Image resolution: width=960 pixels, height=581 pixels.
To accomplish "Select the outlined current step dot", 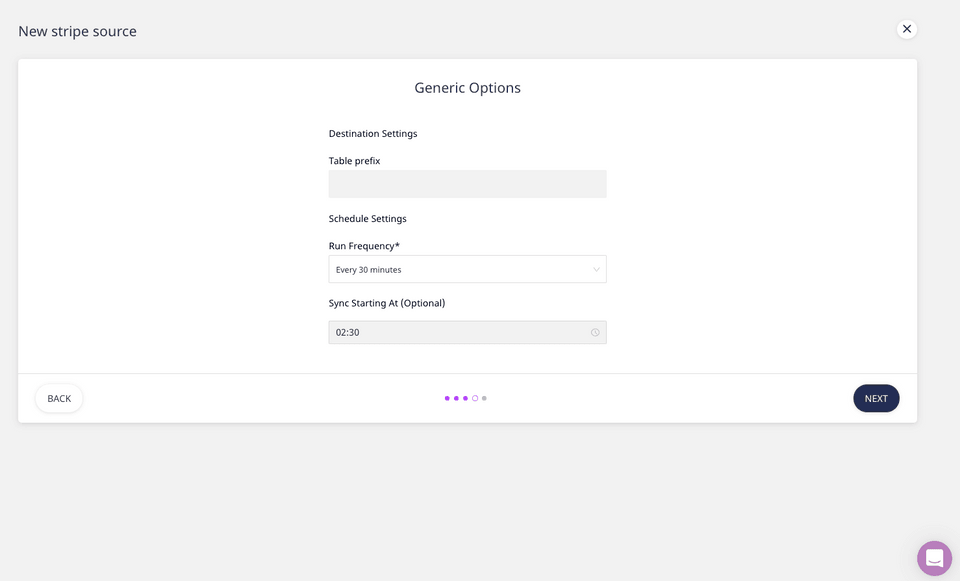I will [475, 397].
